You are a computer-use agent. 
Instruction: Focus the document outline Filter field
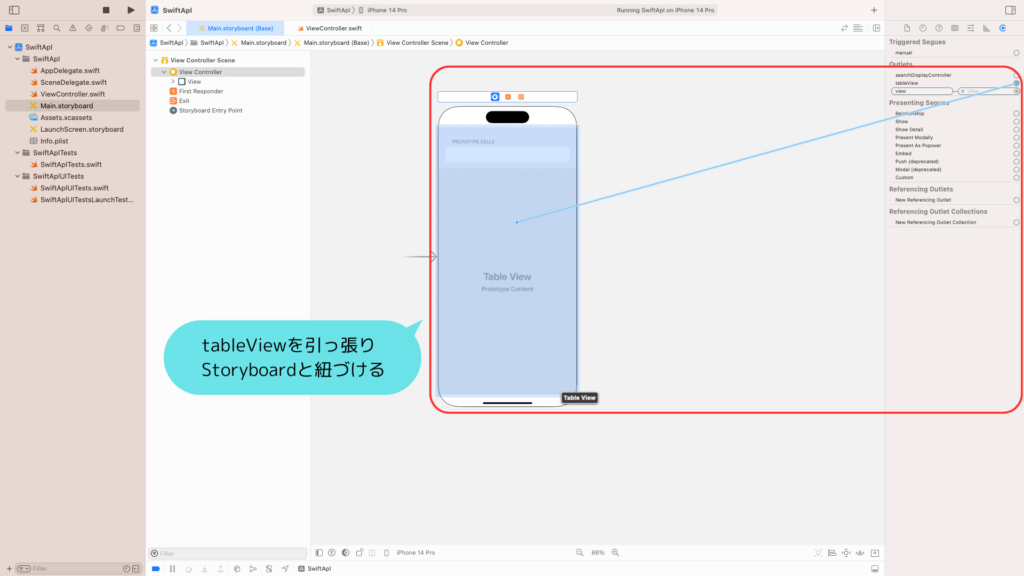coord(228,553)
